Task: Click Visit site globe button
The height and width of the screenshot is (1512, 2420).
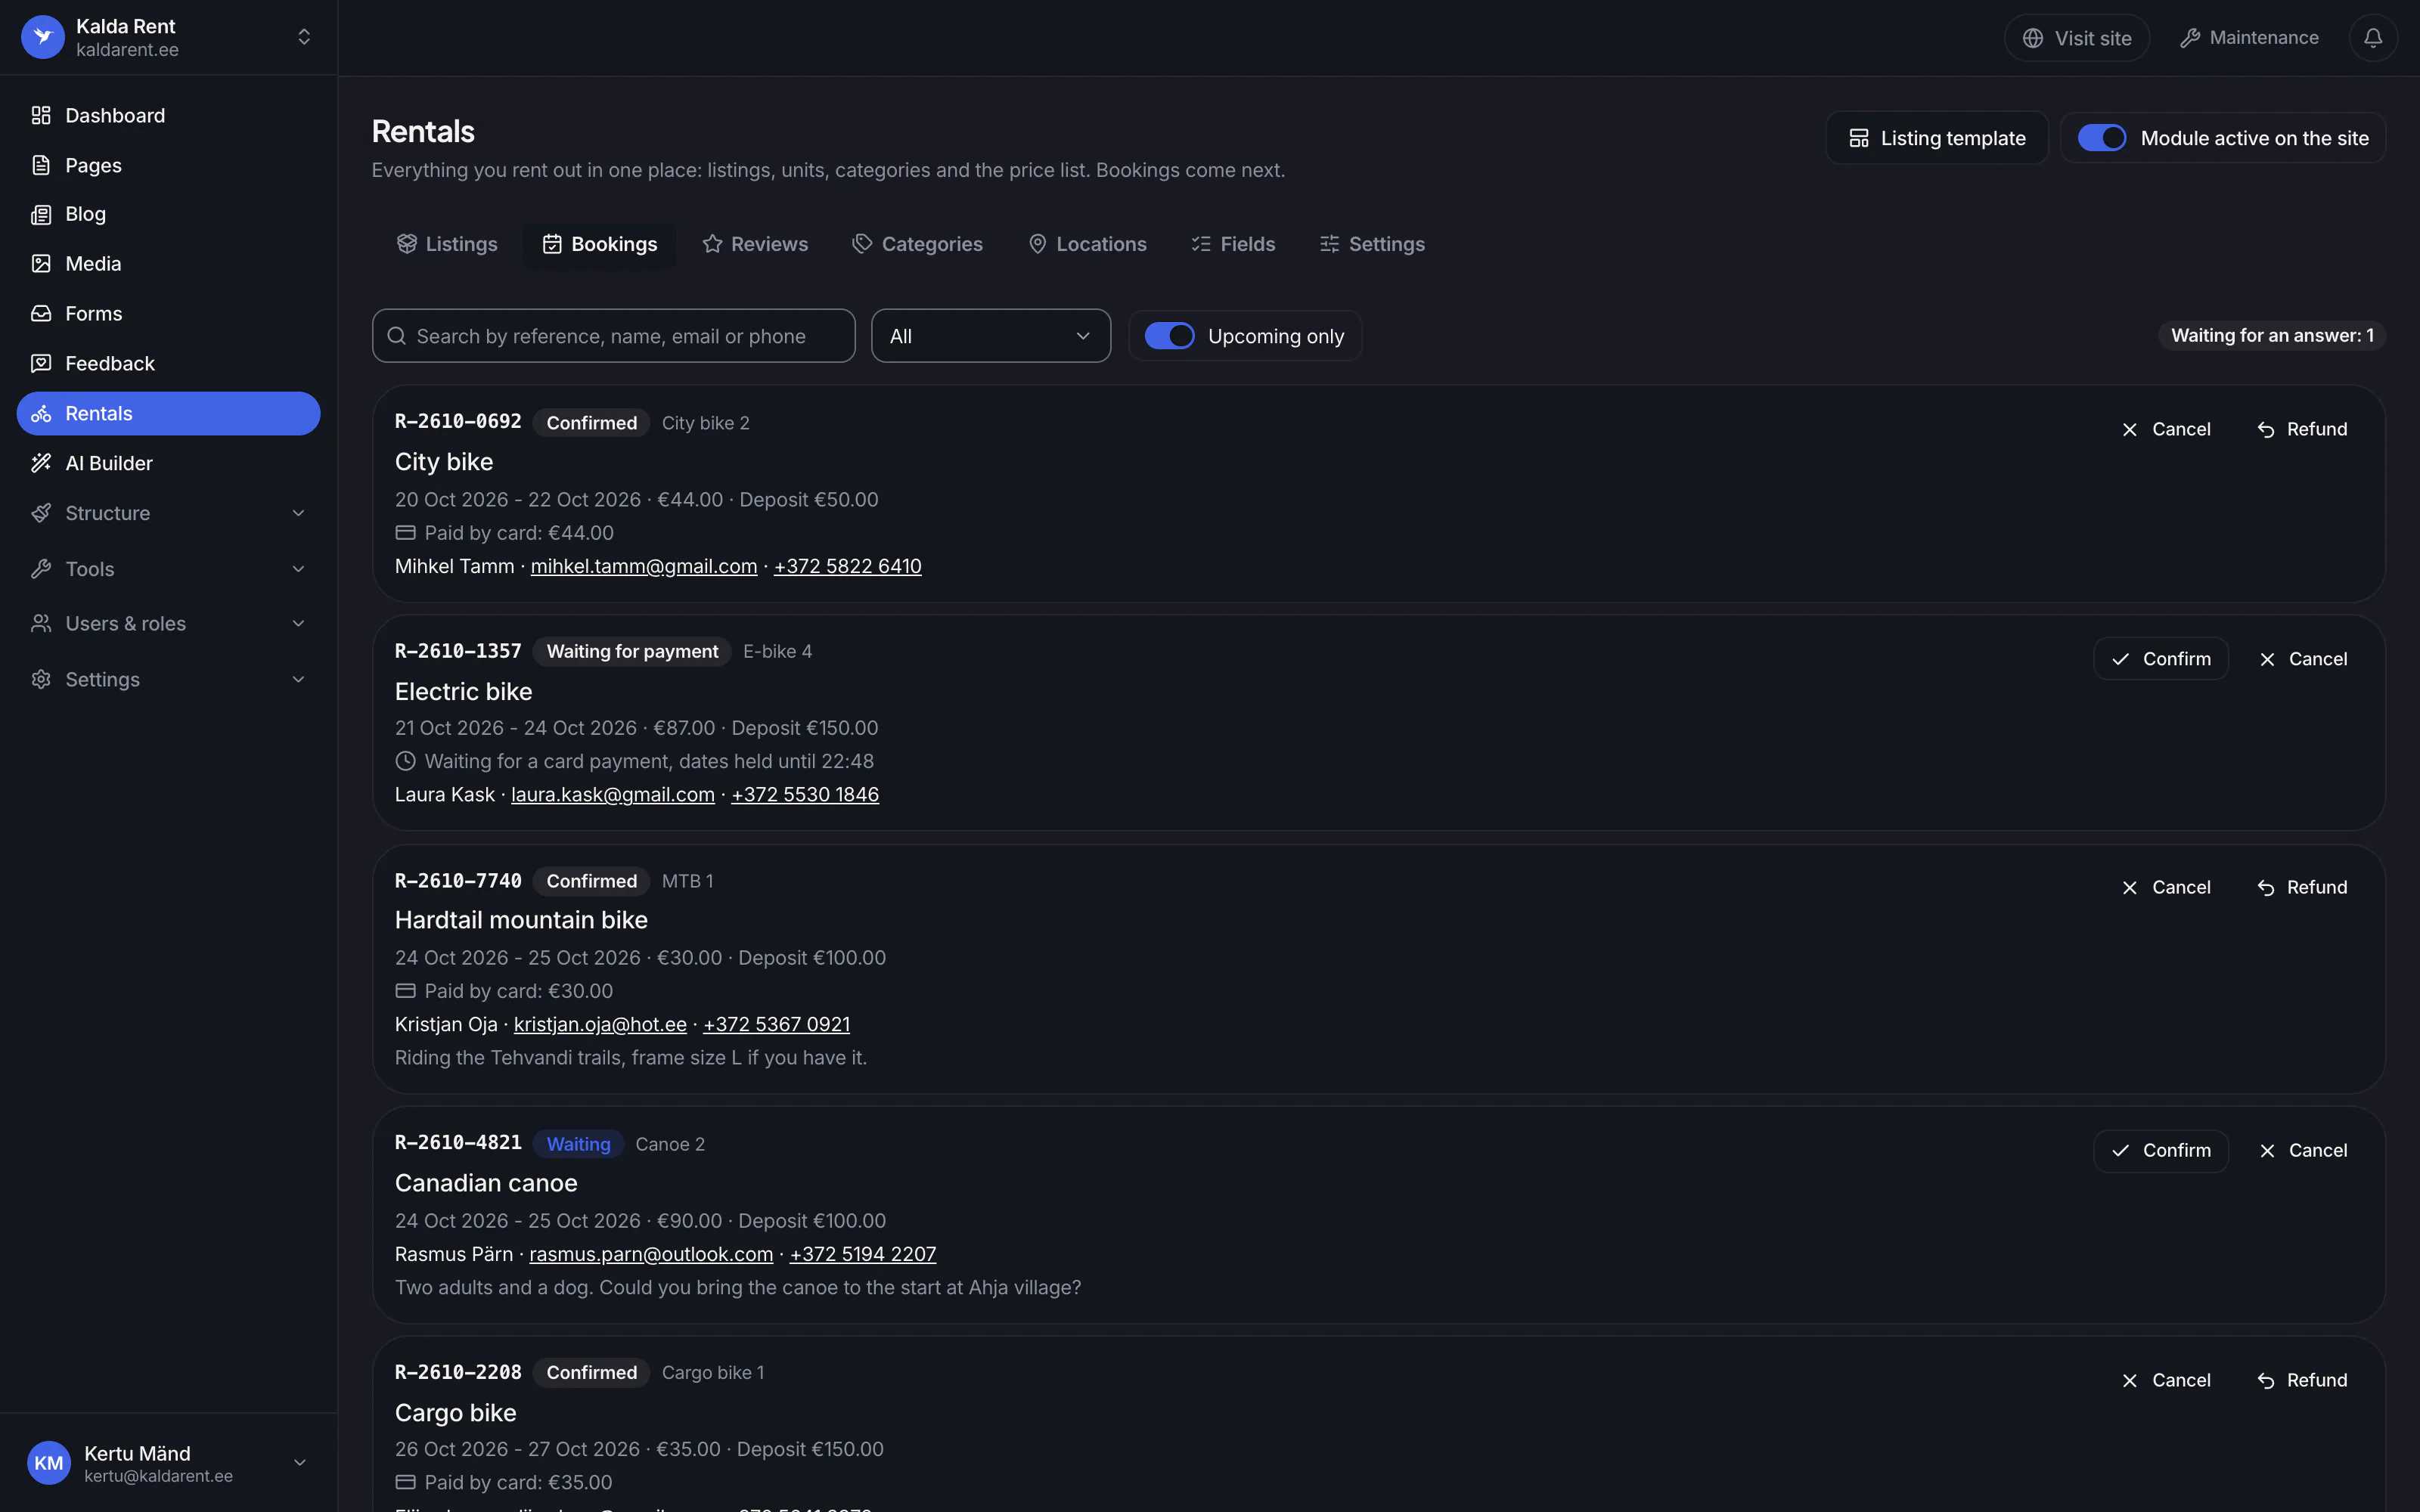Action: [x=2076, y=38]
